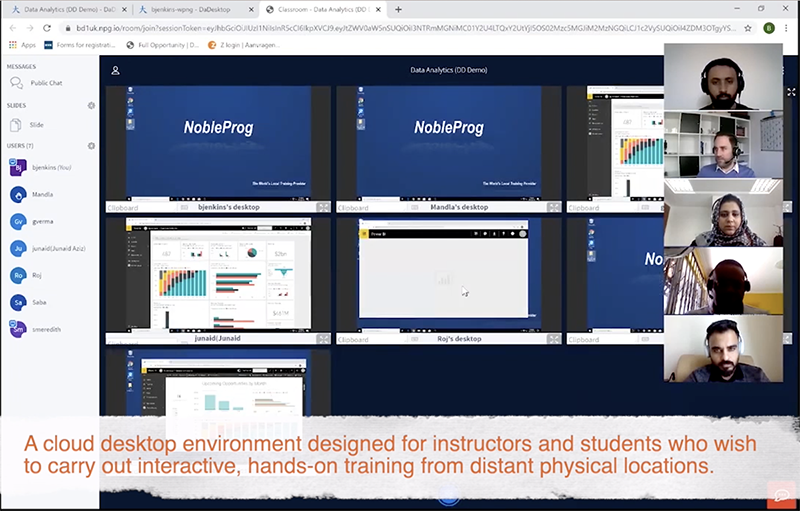Open Apps bookmarks shortcut
This screenshot has height=511, width=800.
pos(22,45)
